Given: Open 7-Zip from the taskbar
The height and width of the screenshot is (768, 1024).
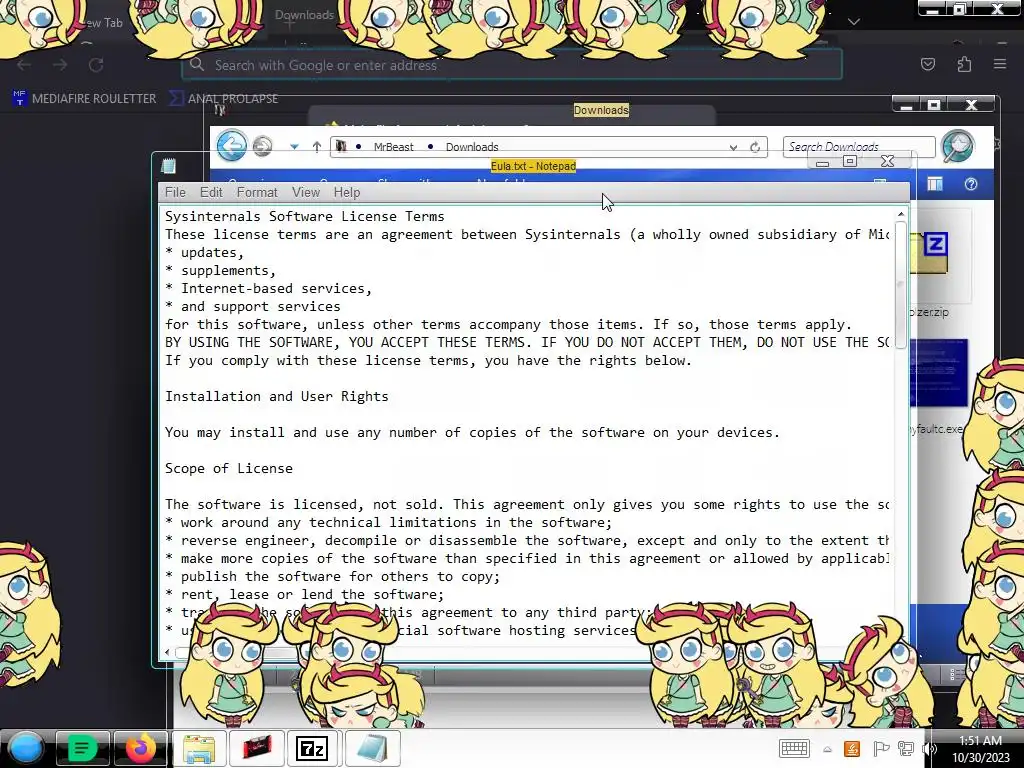Looking at the screenshot, I should (312, 748).
